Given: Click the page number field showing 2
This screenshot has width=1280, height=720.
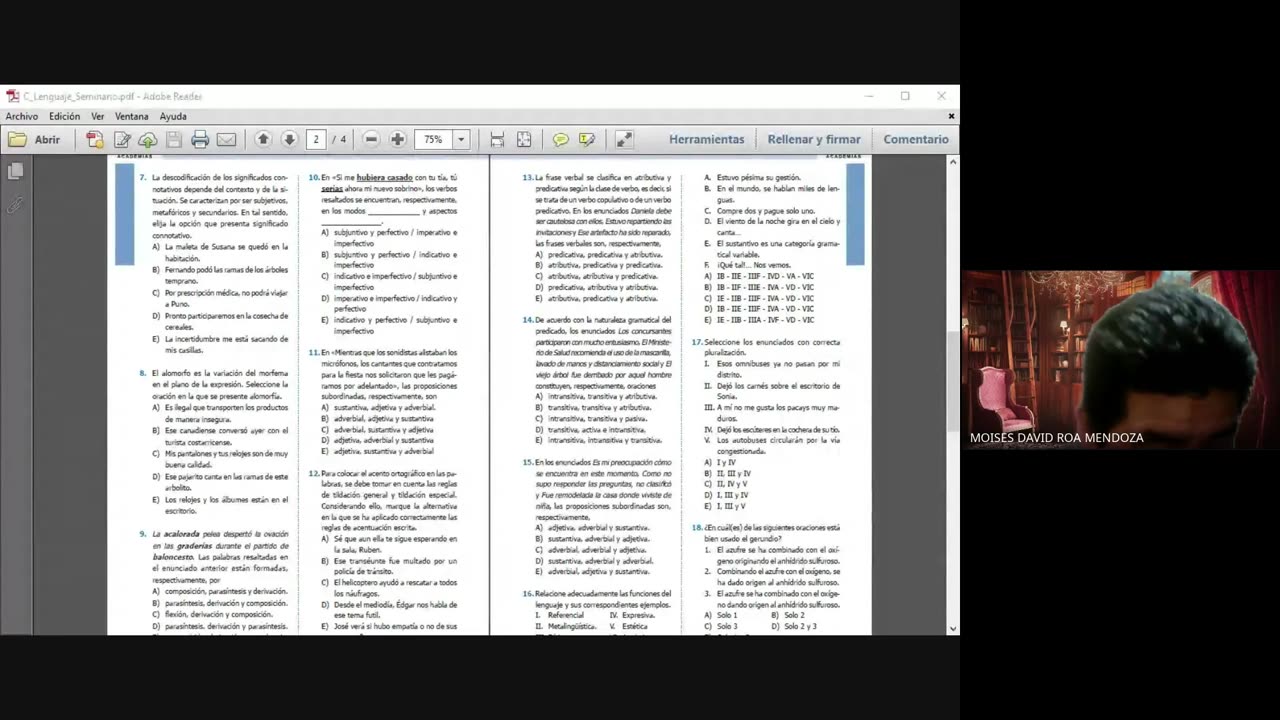Looking at the screenshot, I should click(316, 140).
